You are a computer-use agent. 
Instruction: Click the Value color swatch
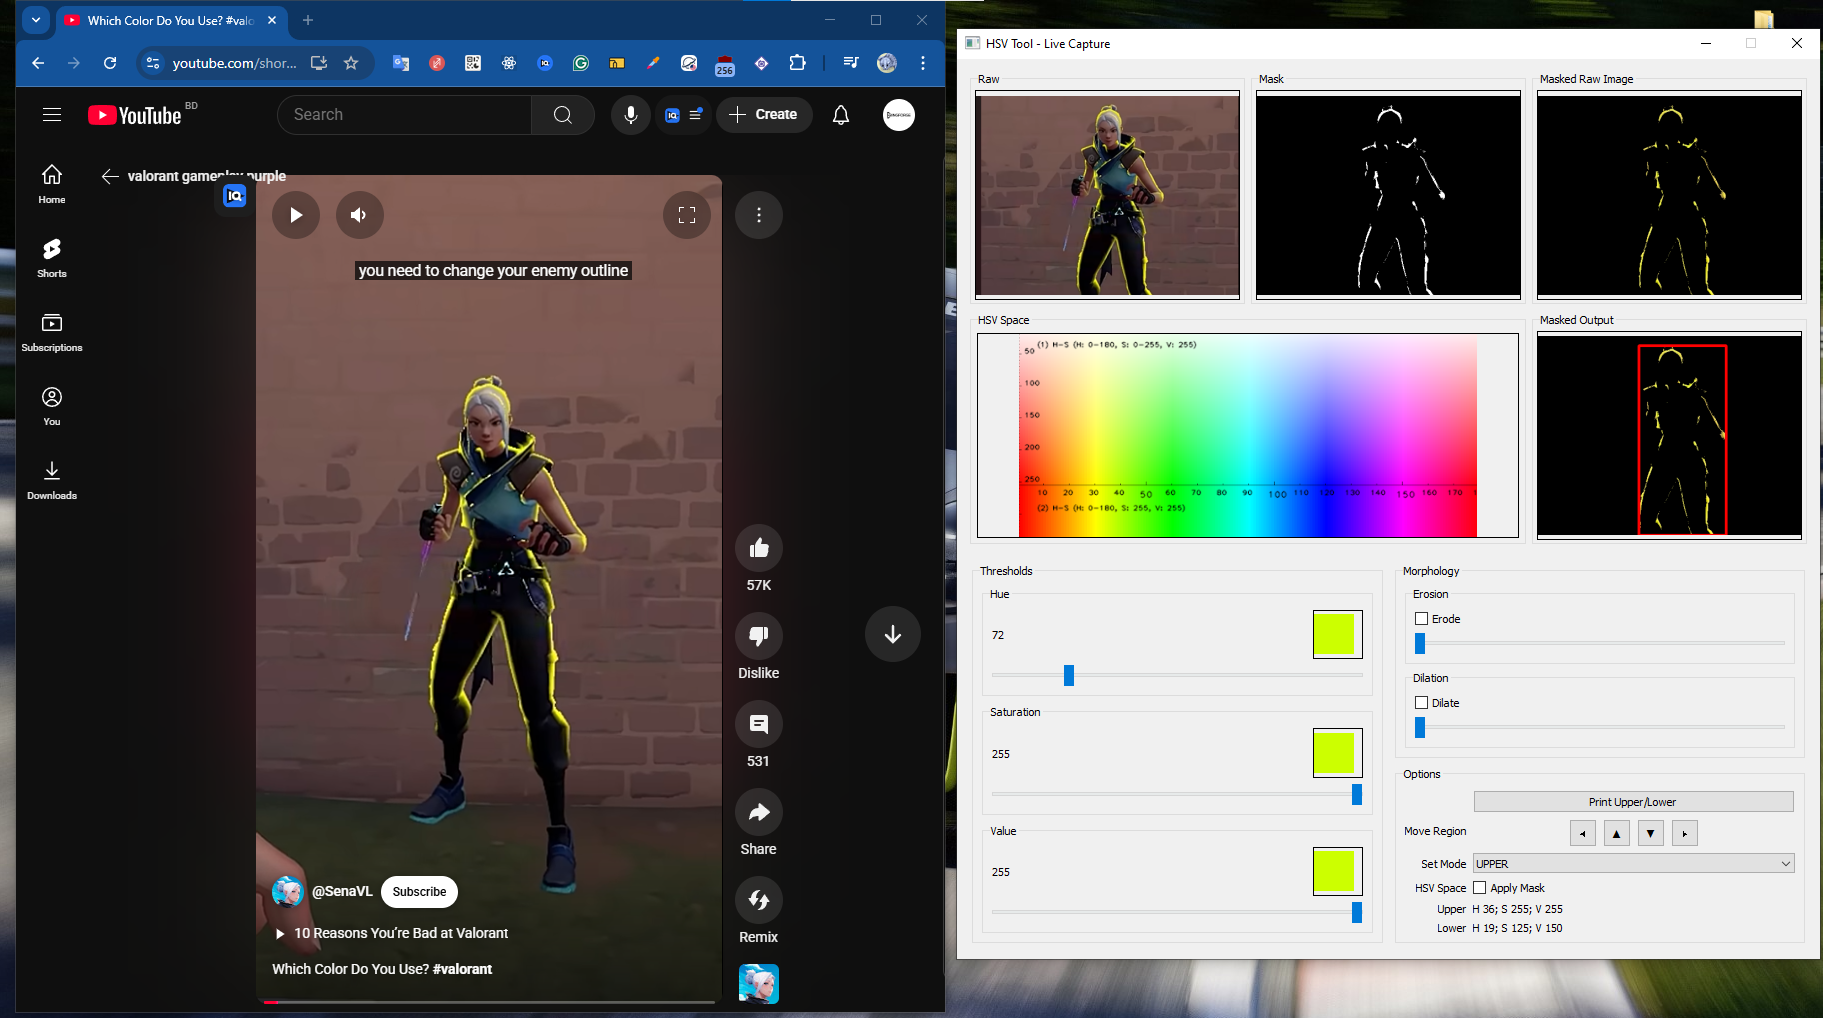pos(1338,871)
